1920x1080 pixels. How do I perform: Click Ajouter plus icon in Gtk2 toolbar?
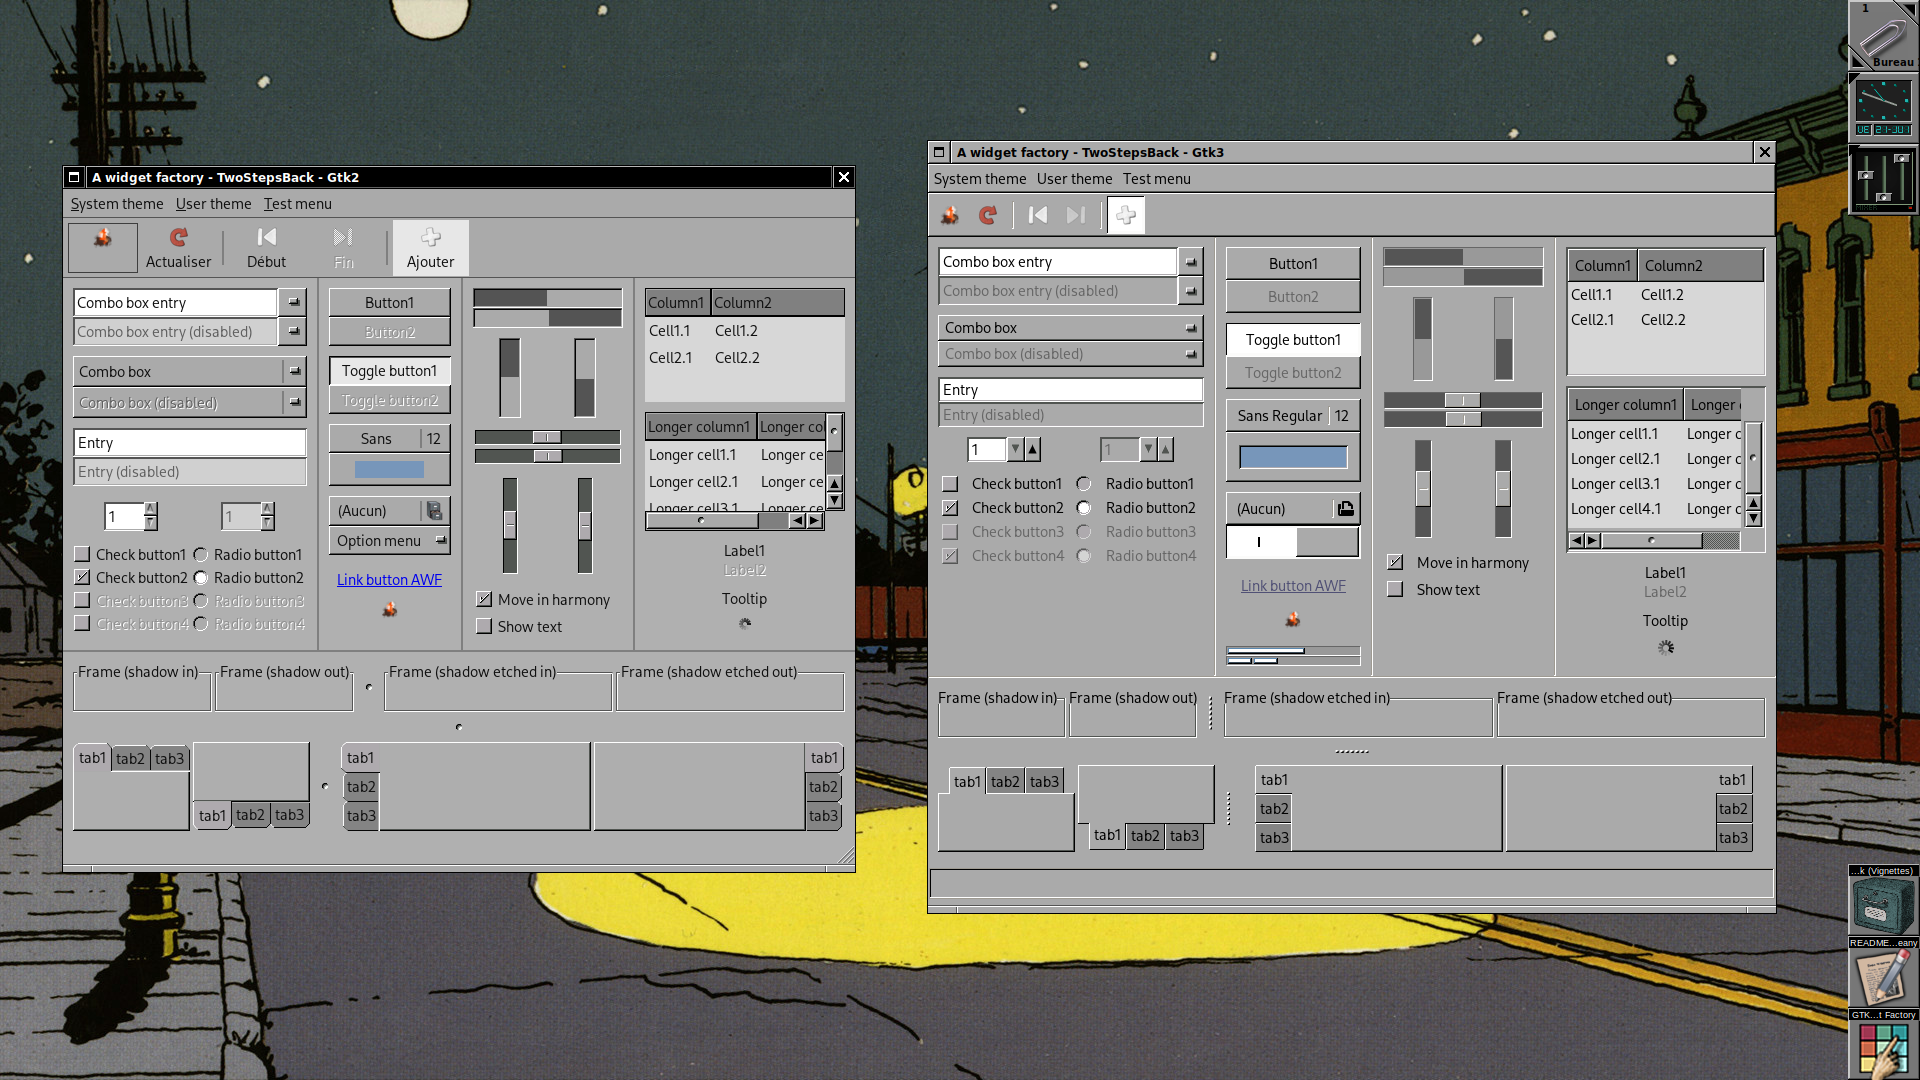(431, 237)
